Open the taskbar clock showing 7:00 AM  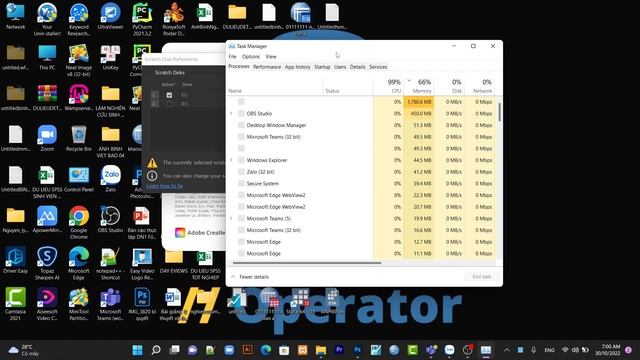(608, 350)
